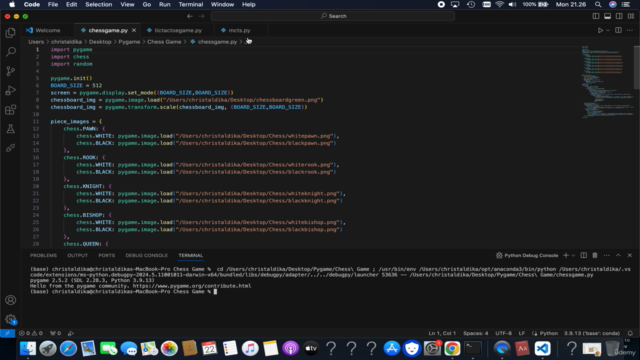Close the terminal panel
This screenshot has width=640, height=360.
pyautogui.click(x=630, y=256)
